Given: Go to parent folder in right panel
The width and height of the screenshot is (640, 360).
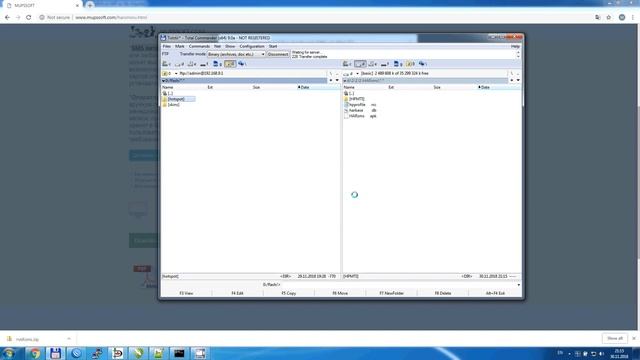Looking at the screenshot, I should coord(349,93).
